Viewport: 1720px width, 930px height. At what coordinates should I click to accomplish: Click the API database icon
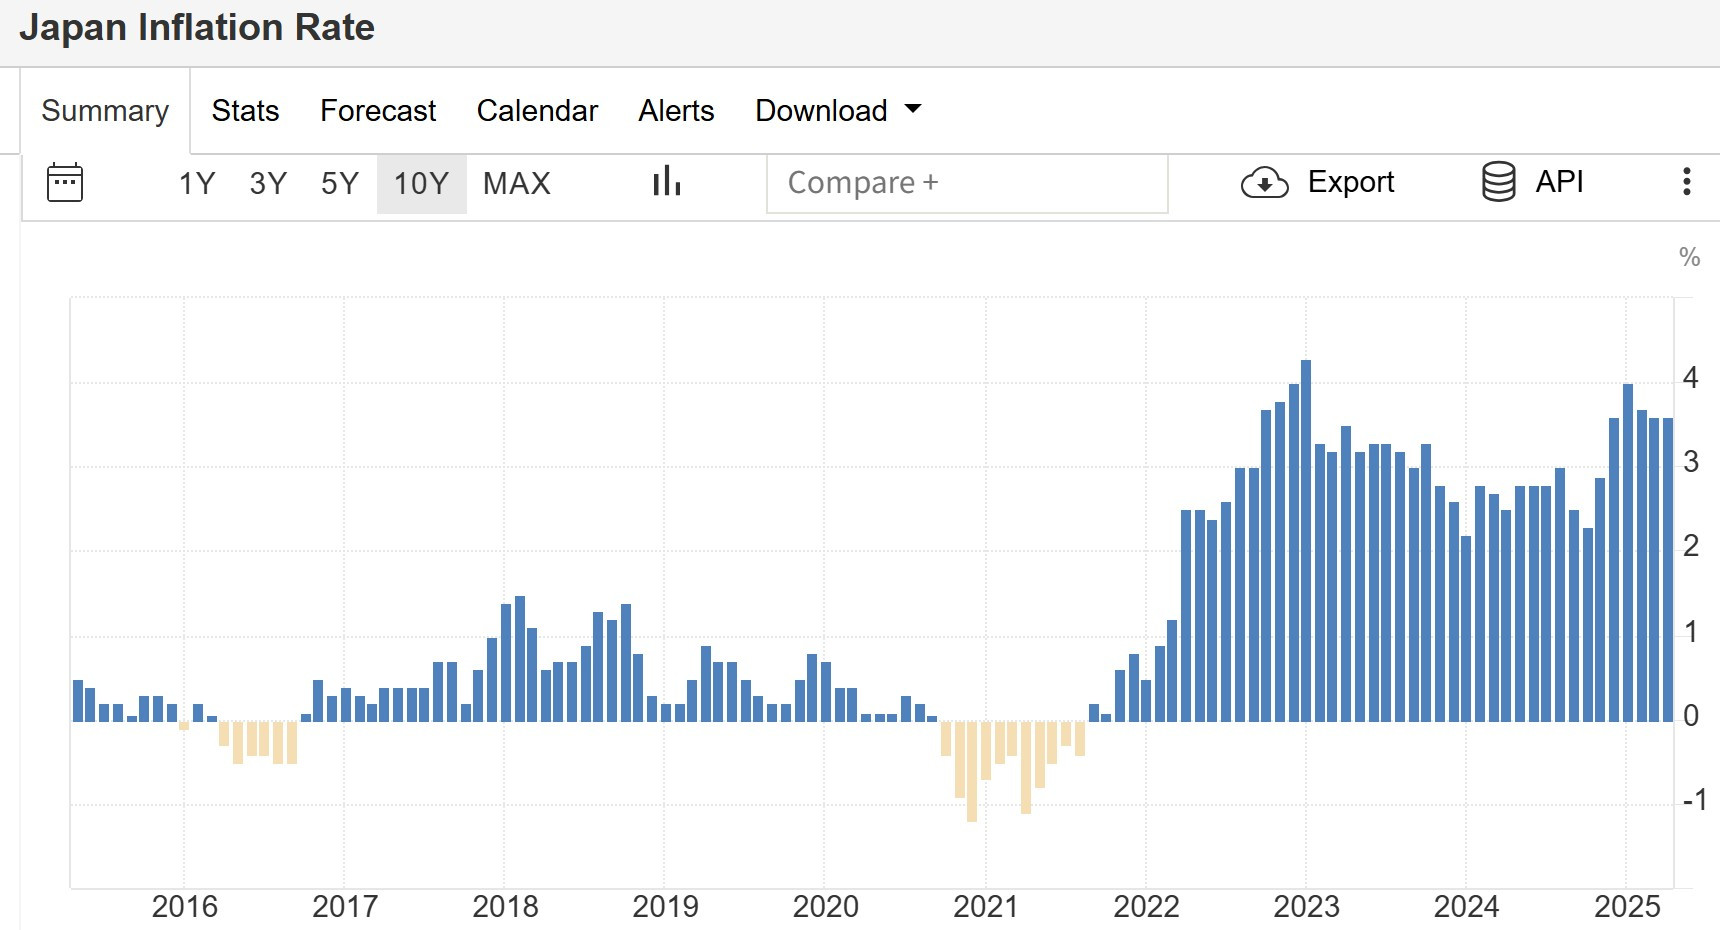(1498, 182)
